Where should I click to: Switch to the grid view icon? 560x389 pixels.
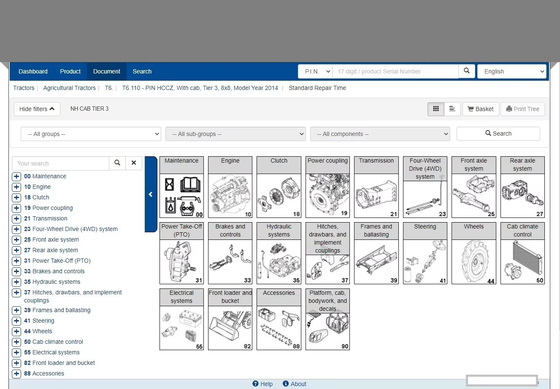(x=436, y=109)
